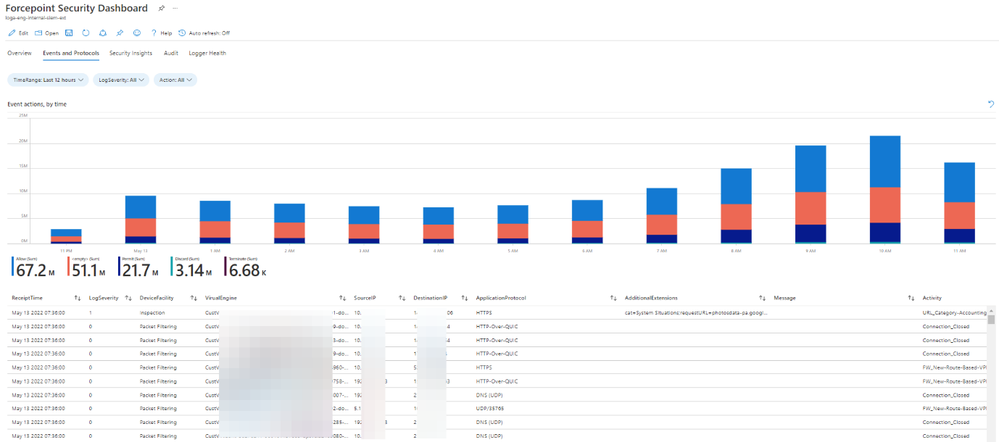This screenshot has width=999, height=442.
Task: Select the Events and Protocols tab
Action: (71, 53)
